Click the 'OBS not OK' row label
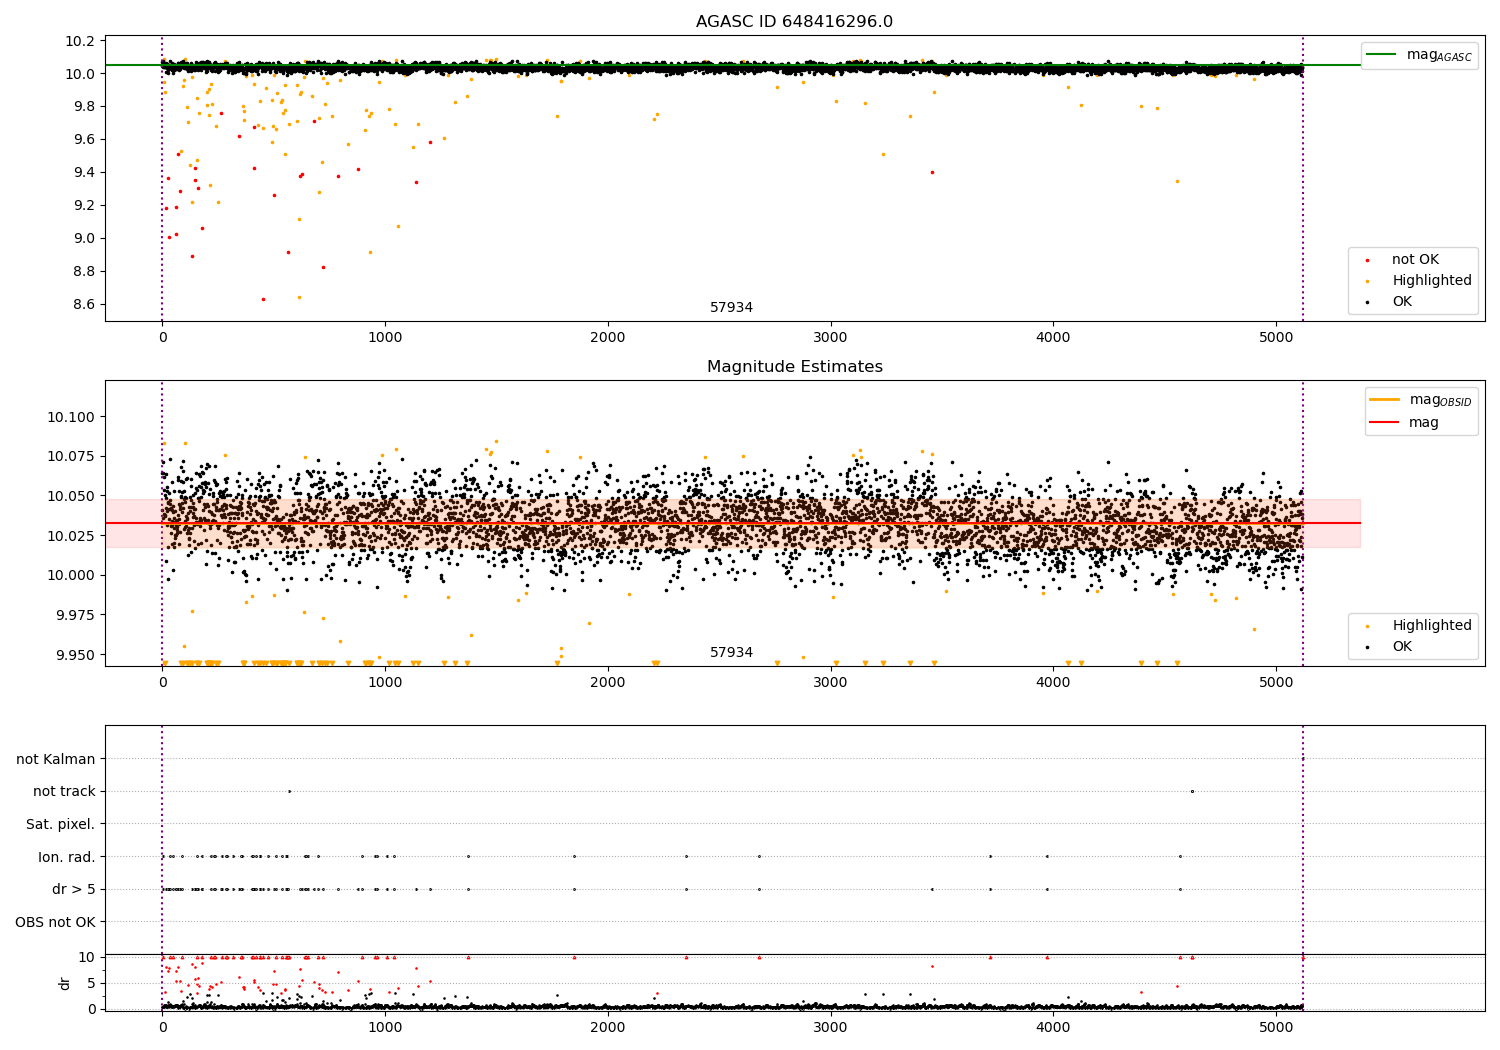 click(x=56, y=923)
